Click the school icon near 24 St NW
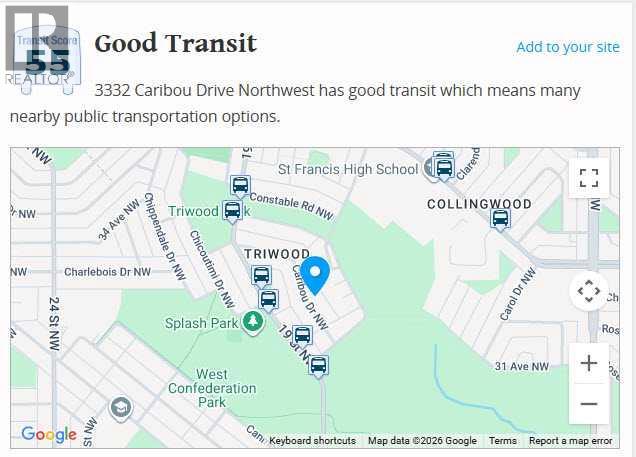Image resolution: width=636 pixels, height=457 pixels. tap(121, 408)
